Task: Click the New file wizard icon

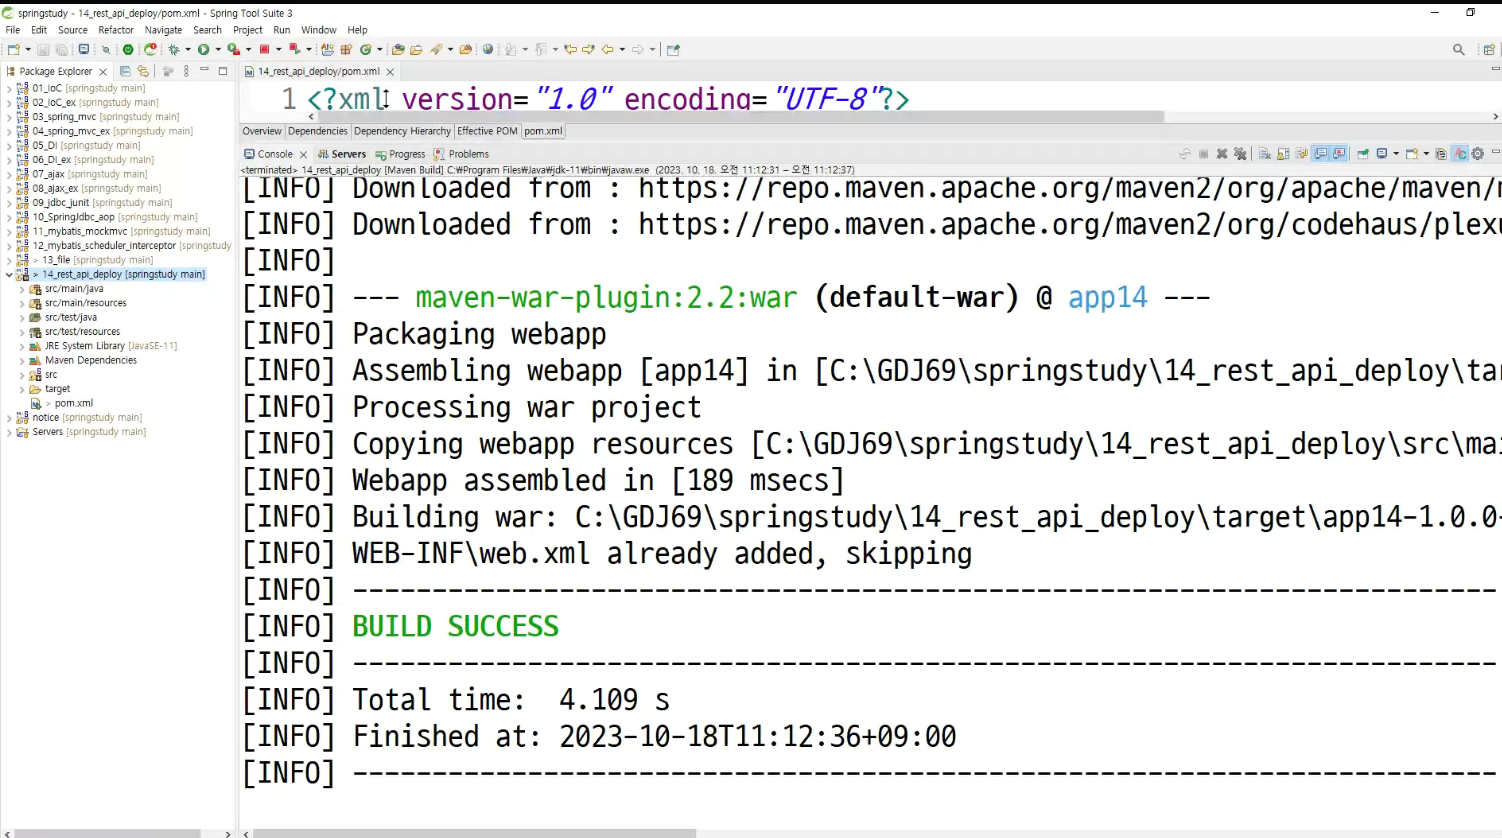Action: click(x=14, y=49)
